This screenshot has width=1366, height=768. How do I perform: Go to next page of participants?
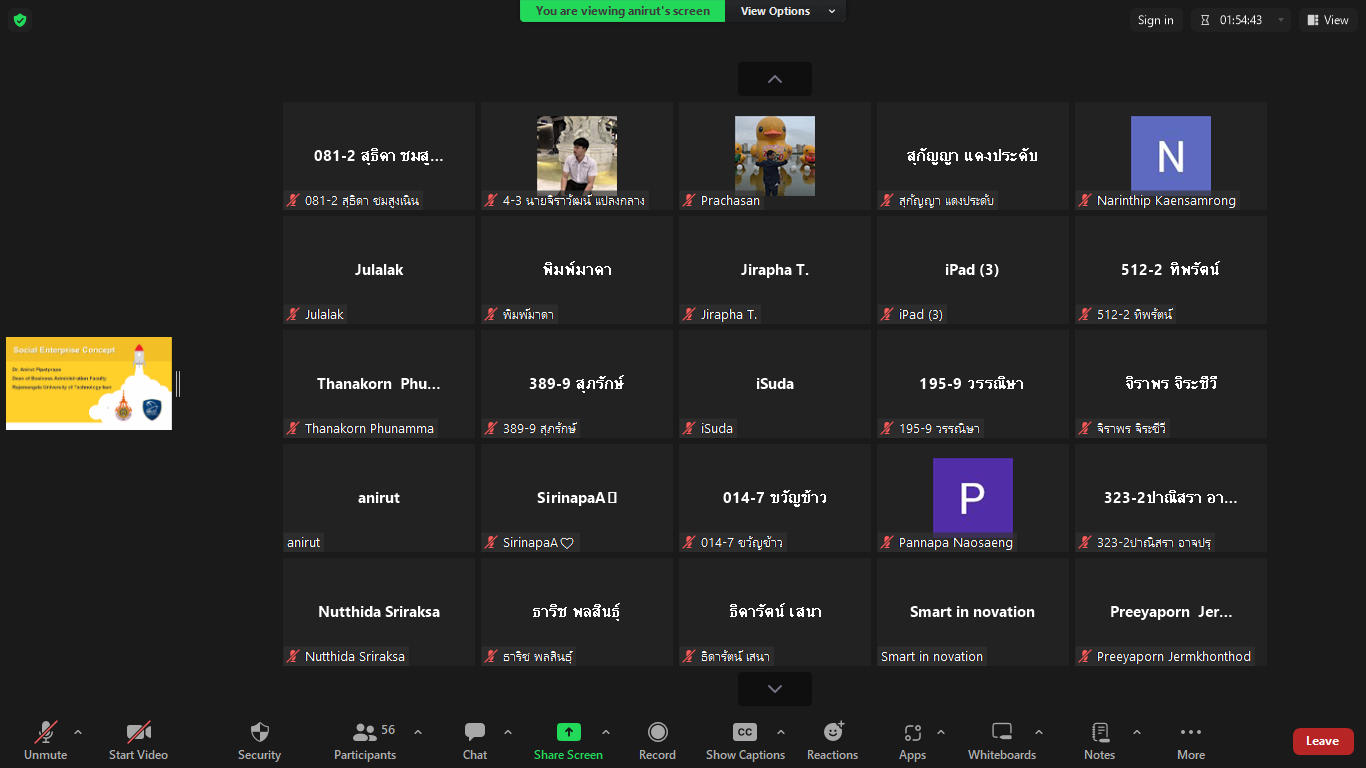tap(775, 689)
